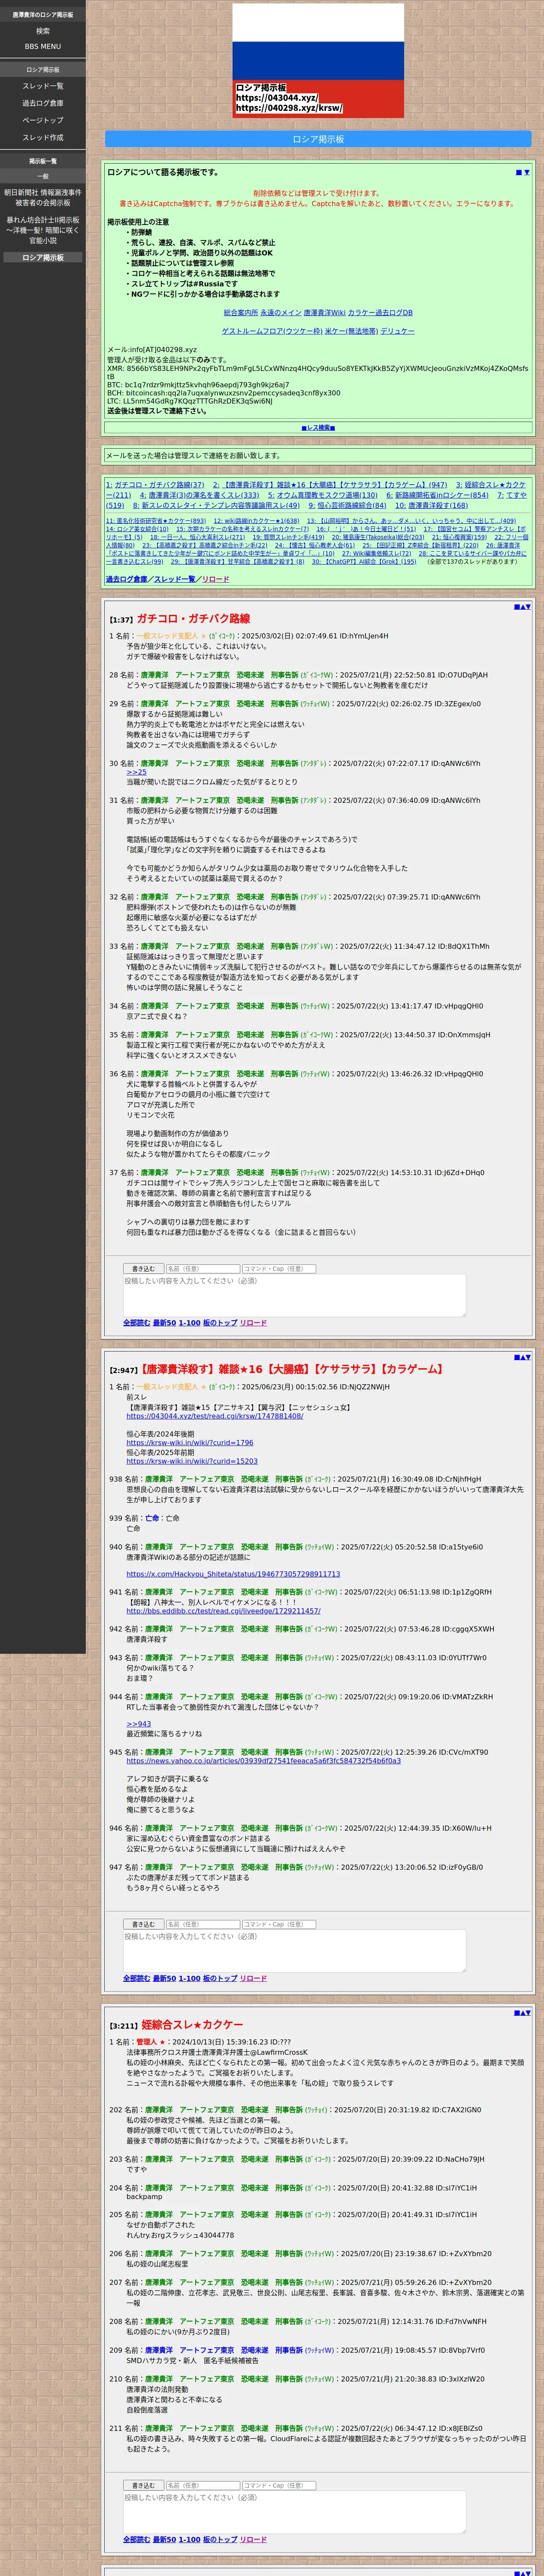
Task: Open the 永遠のメイン link
Action: 281,313
